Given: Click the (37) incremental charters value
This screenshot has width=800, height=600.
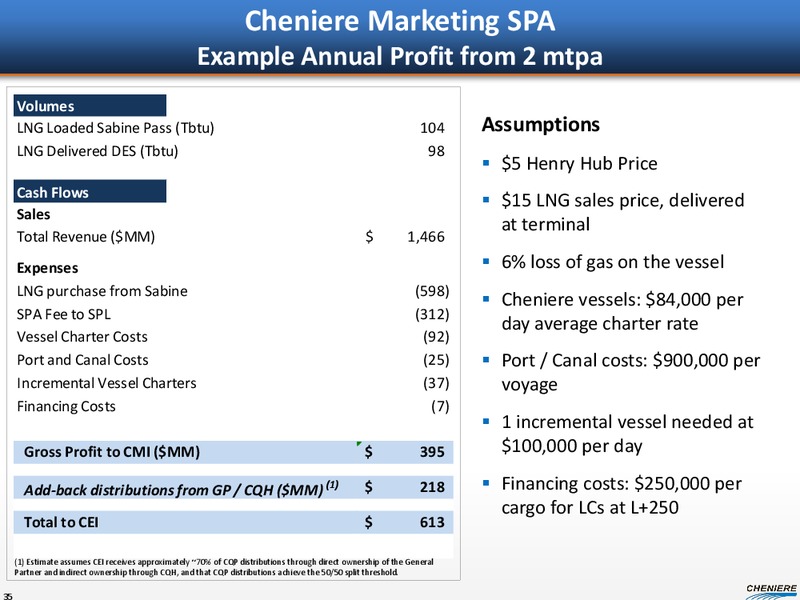Looking at the screenshot, I should pyautogui.click(x=436, y=383).
